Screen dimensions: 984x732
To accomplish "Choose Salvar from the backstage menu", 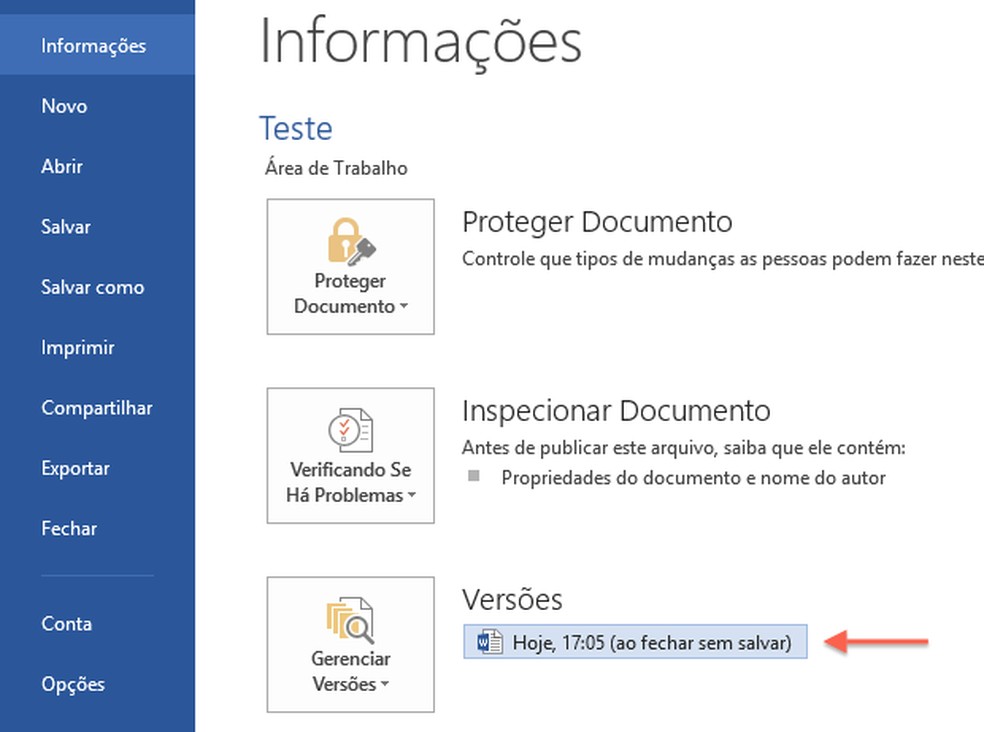I will point(66,227).
